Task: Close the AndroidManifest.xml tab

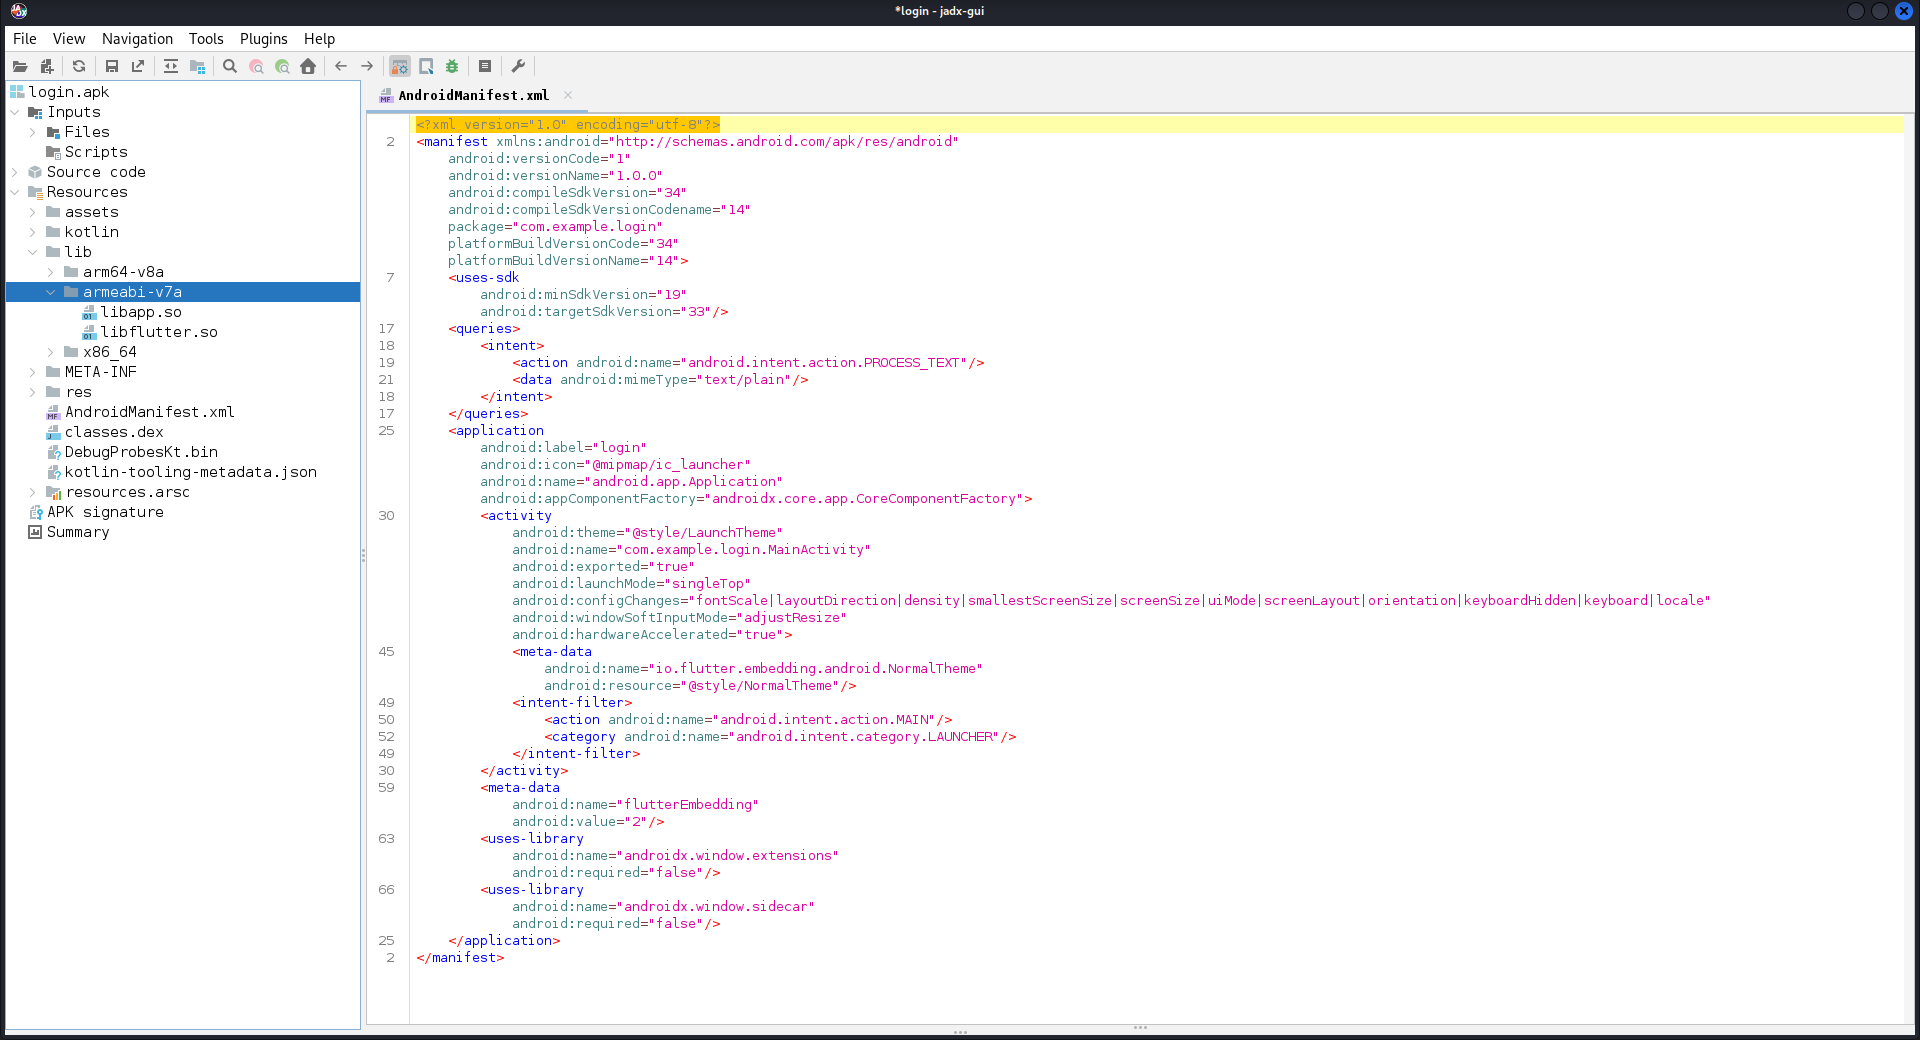Action: pos(568,95)
